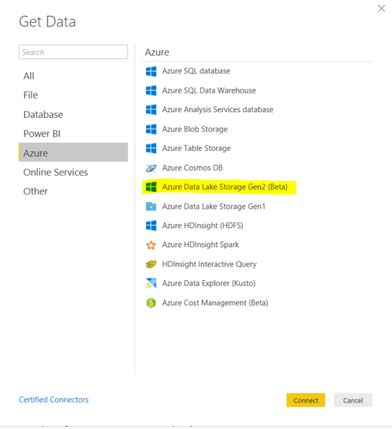Screen dimensions: 392x429
Task: Click Connect button
Action: click(306, 400)
